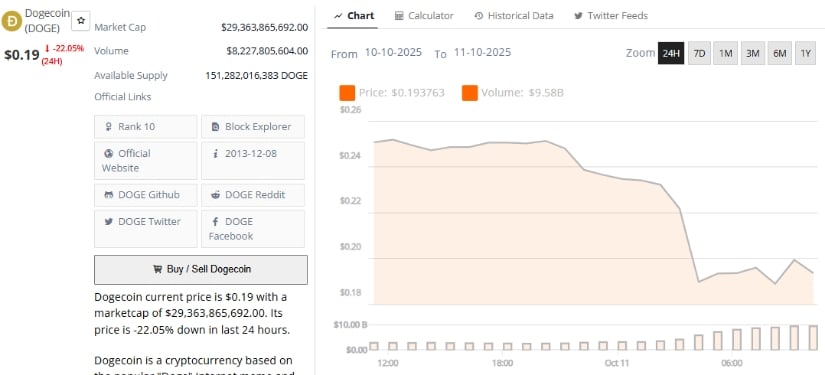Click the globe icon beside Official Website
This screenshot has height=375, width=825.
coord(109,154)
